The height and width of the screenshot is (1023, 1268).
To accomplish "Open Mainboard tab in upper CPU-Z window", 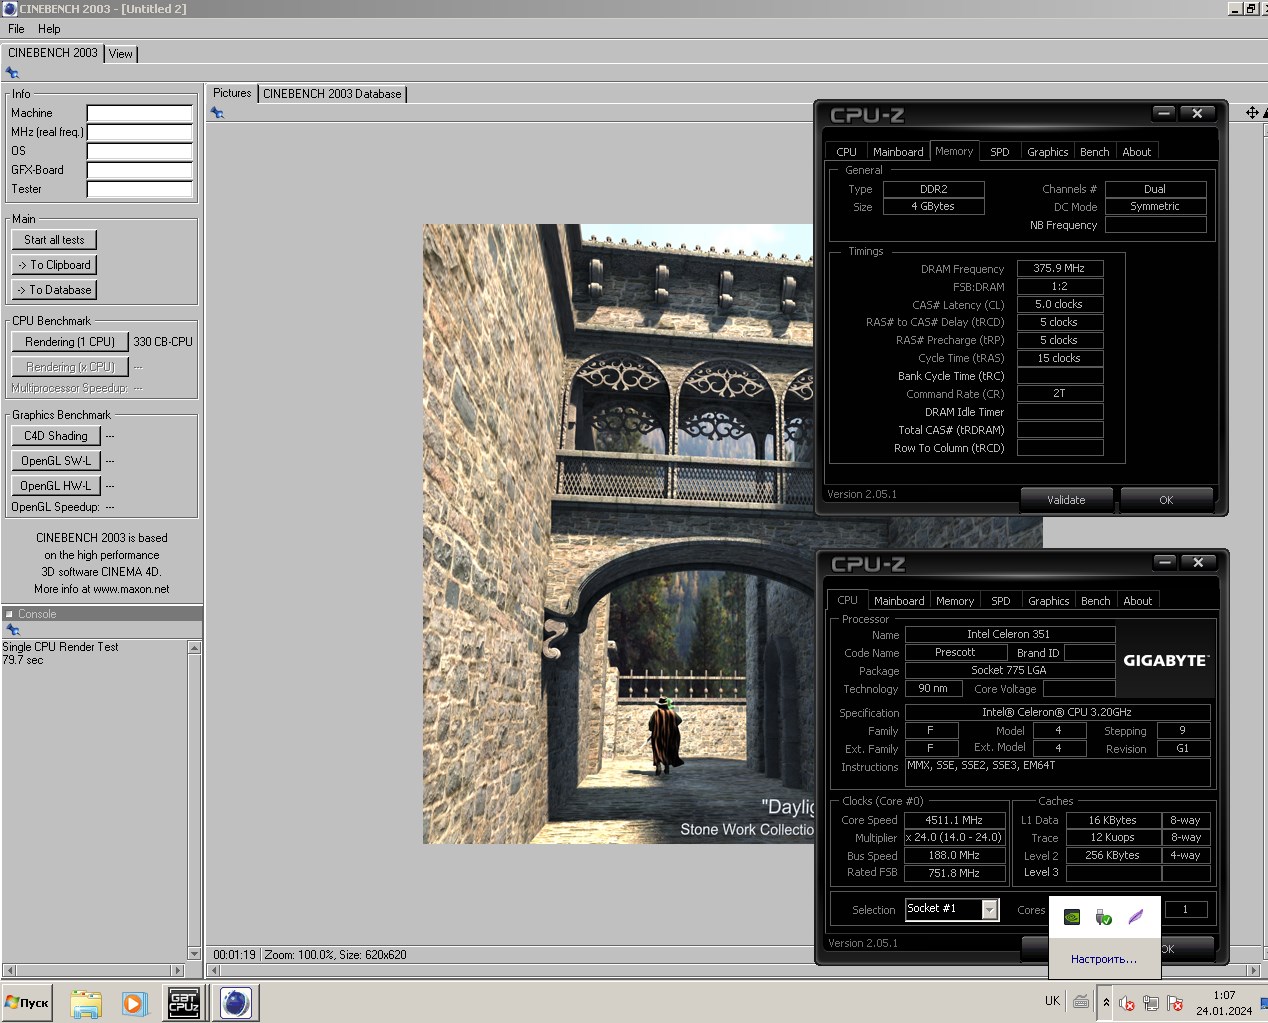I will point(898,152).
